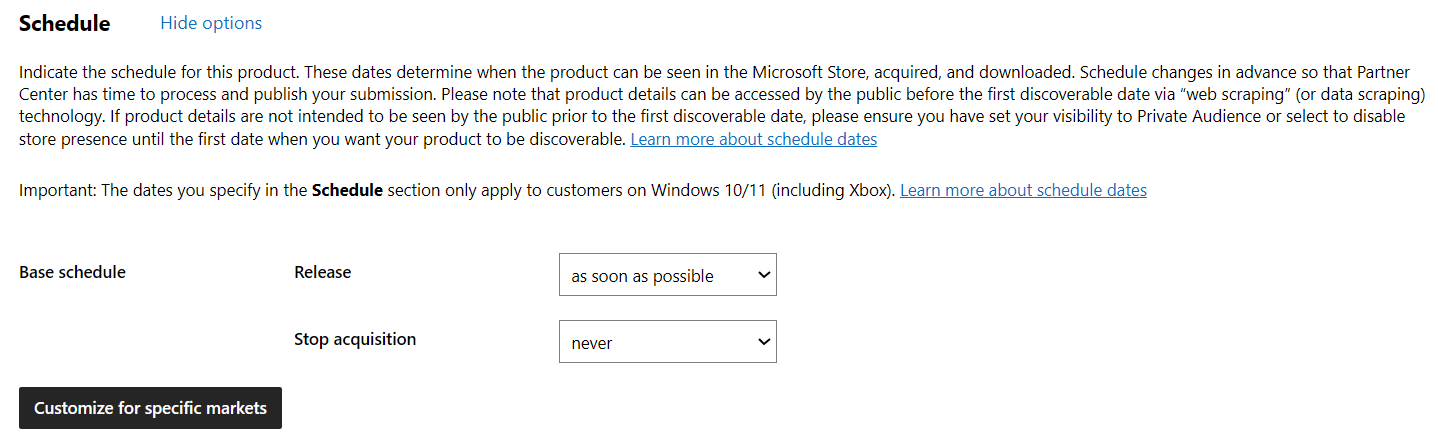Click the Stop acquisition field label
Viewport: 1438px width, 439px height.
click(355, 339)
